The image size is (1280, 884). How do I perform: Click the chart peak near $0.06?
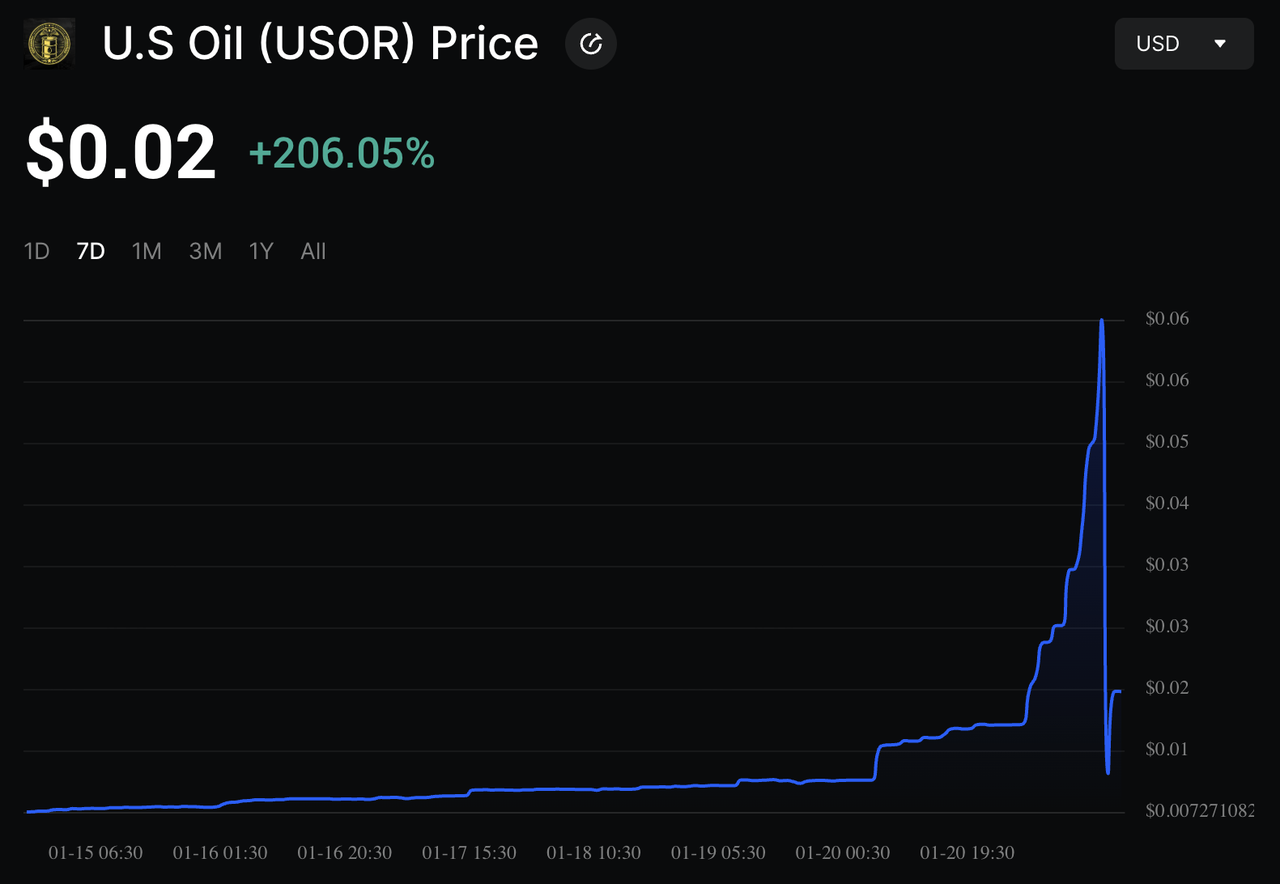(1101, 321)
